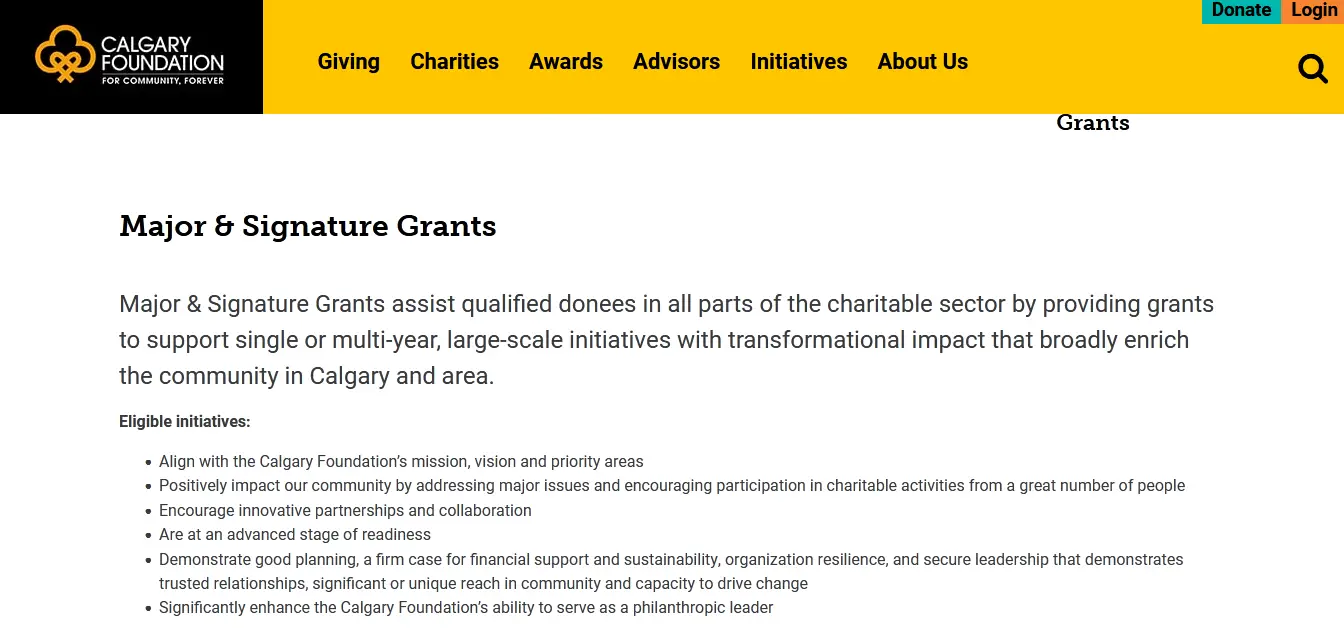Click the bullet about mission, vision and priority areas
Viewport: 1344px width, 635px height.
(401, 462)
